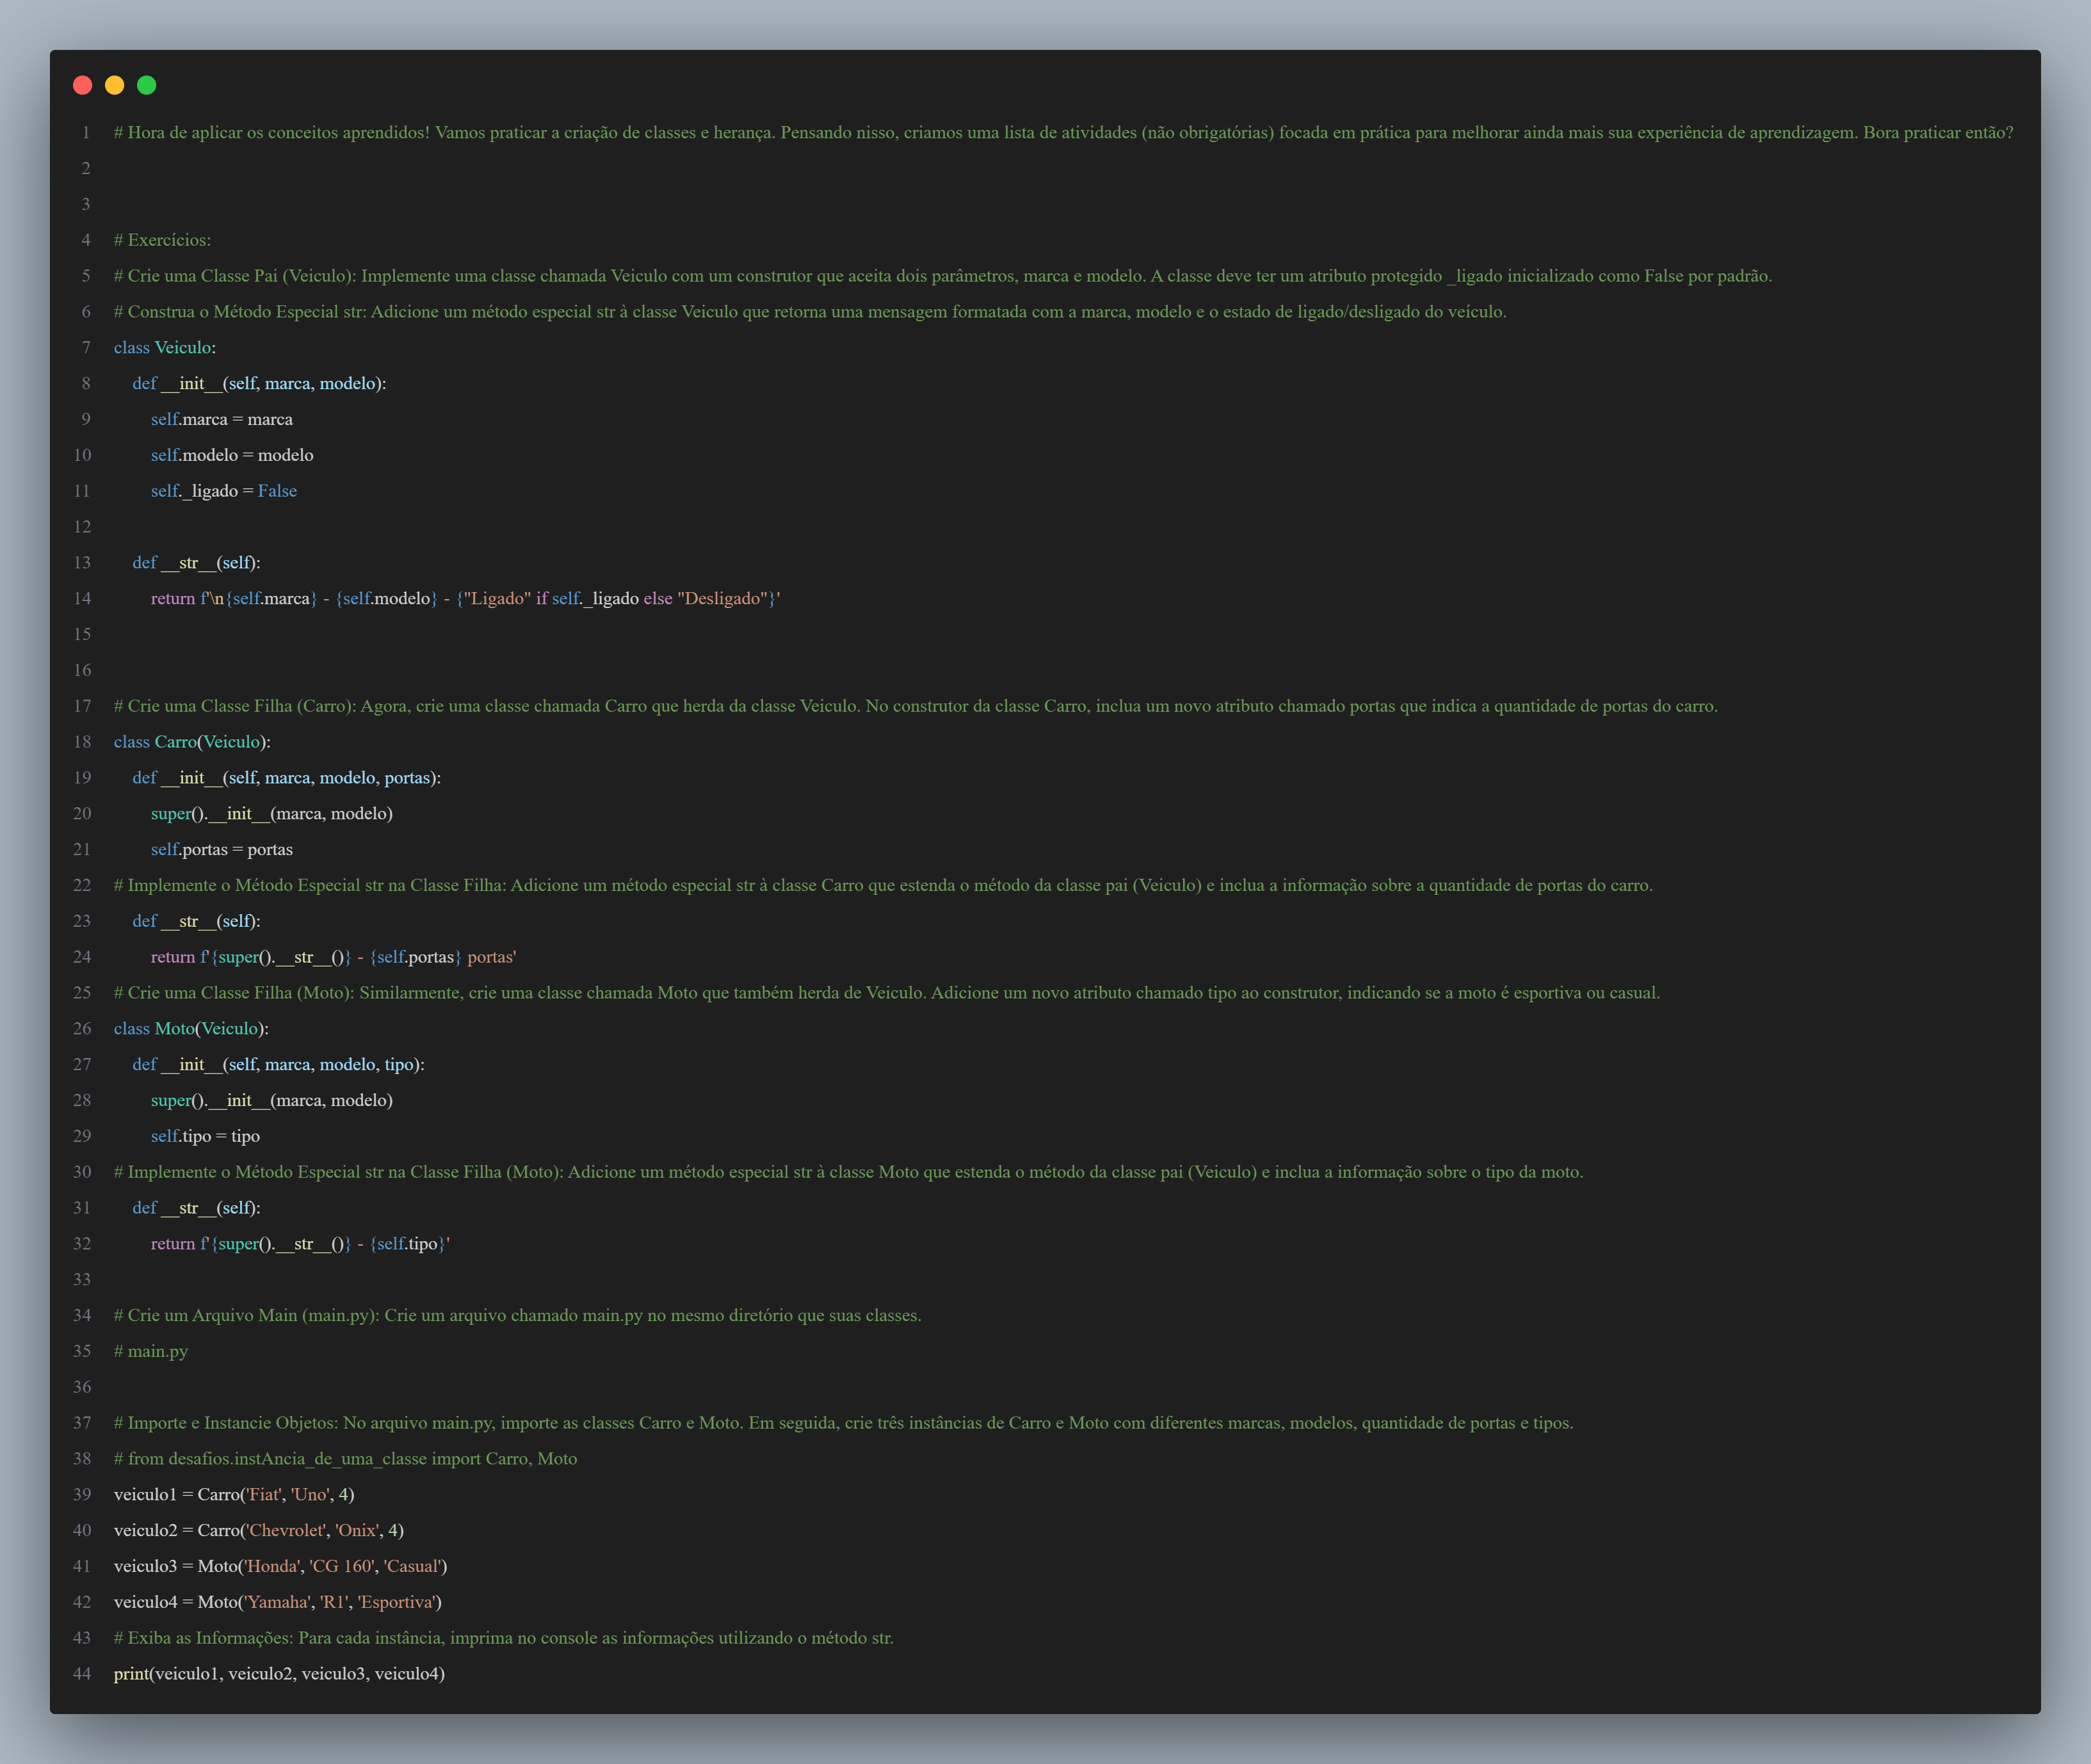Click the comment 'Crie uma Classe Pai (Veiculo)'

coord(943,276)
